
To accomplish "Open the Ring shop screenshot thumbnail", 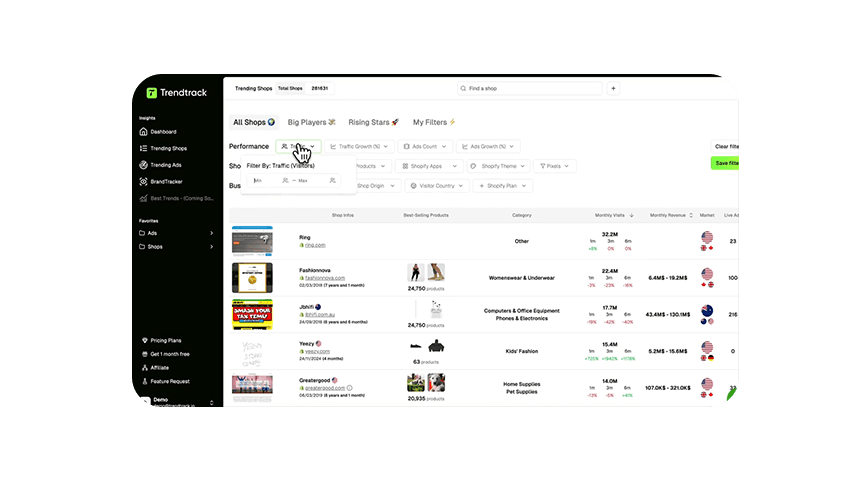I will pos(252,241).
